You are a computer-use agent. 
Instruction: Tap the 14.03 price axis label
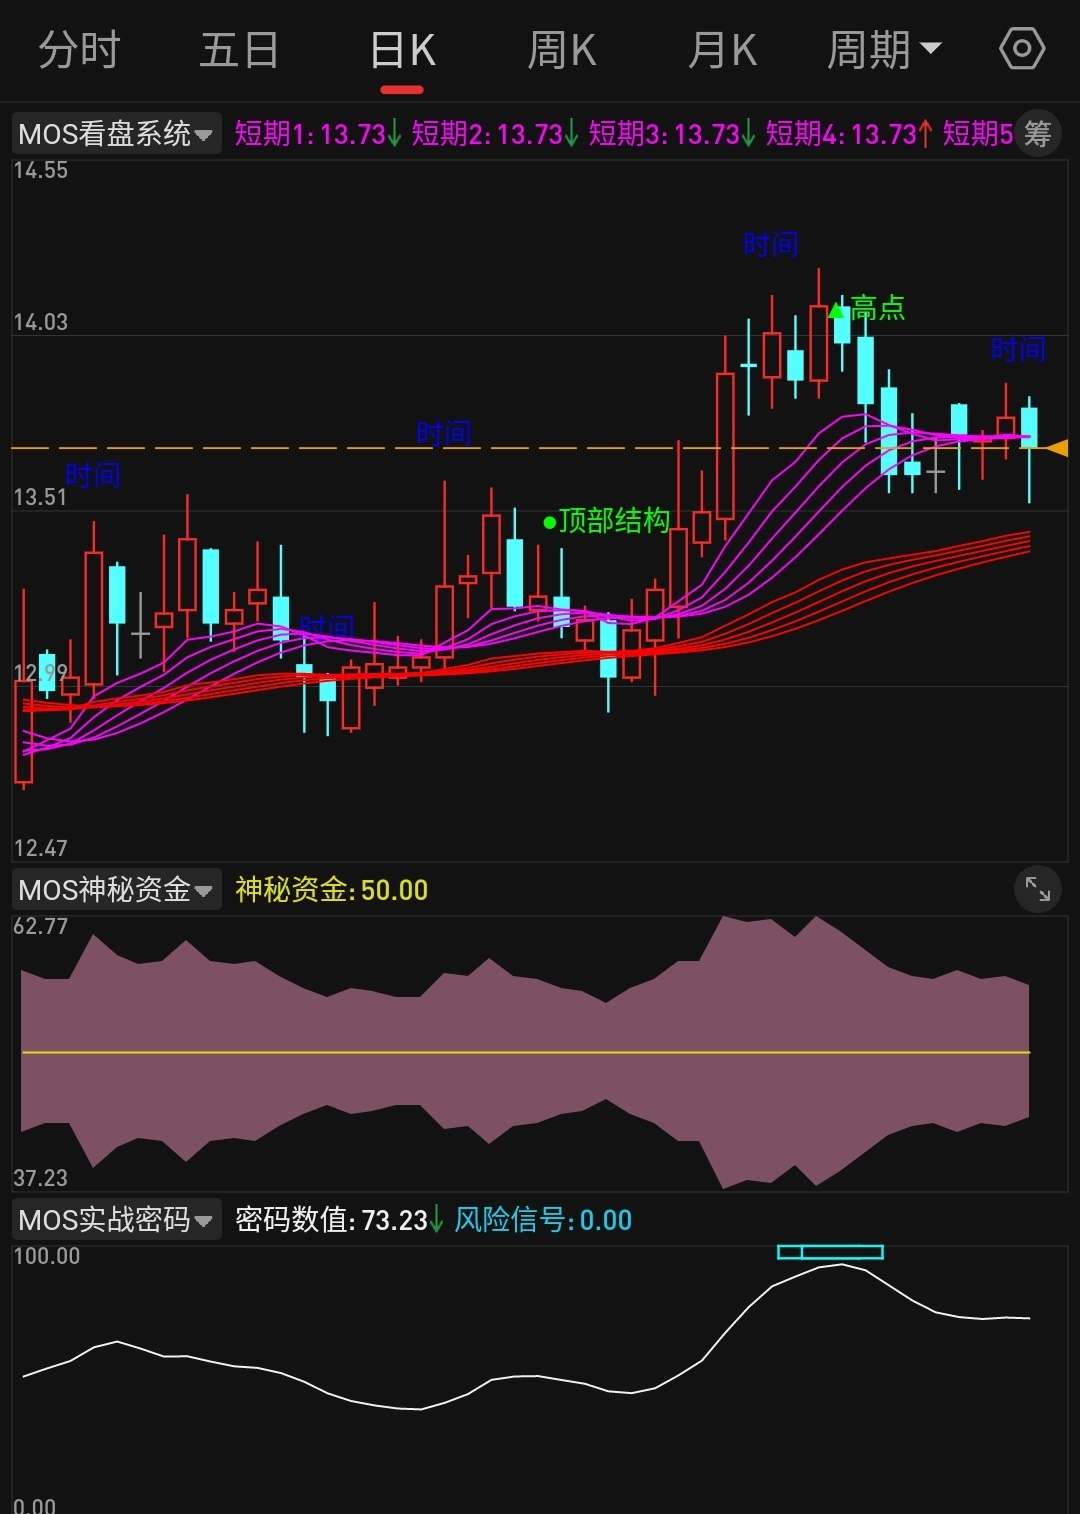tap(41, 322)
